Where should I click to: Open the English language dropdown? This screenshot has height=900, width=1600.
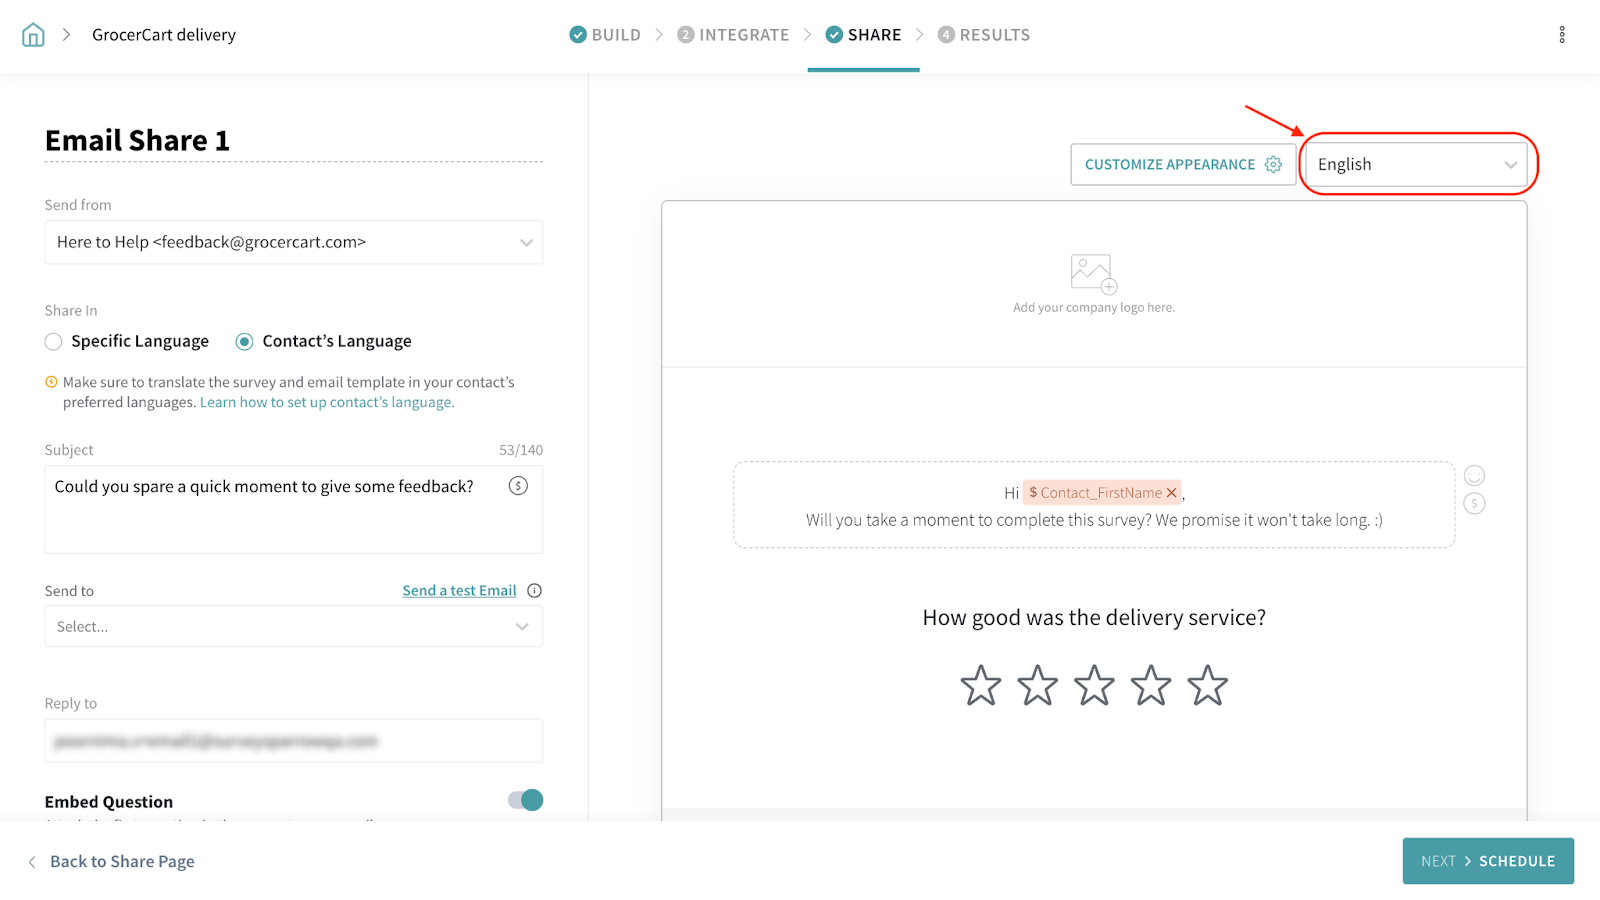coord(1416,165)
